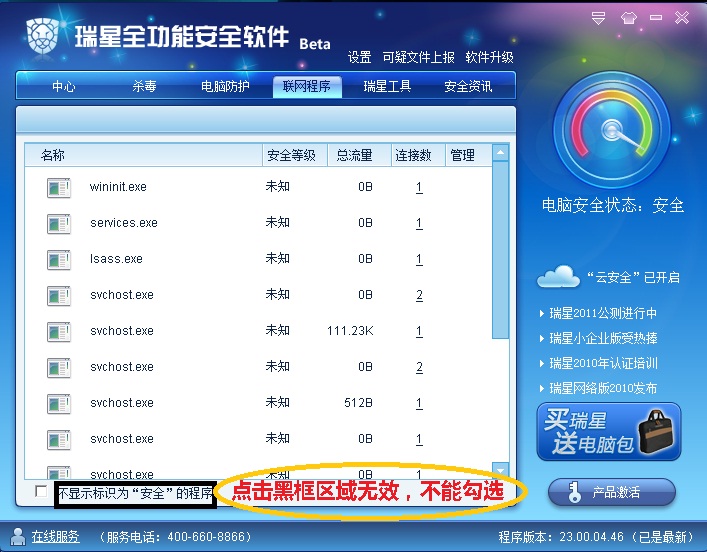
Task: Click the 管理 column header
Action: pyautogui.click(x=468, y=155)
